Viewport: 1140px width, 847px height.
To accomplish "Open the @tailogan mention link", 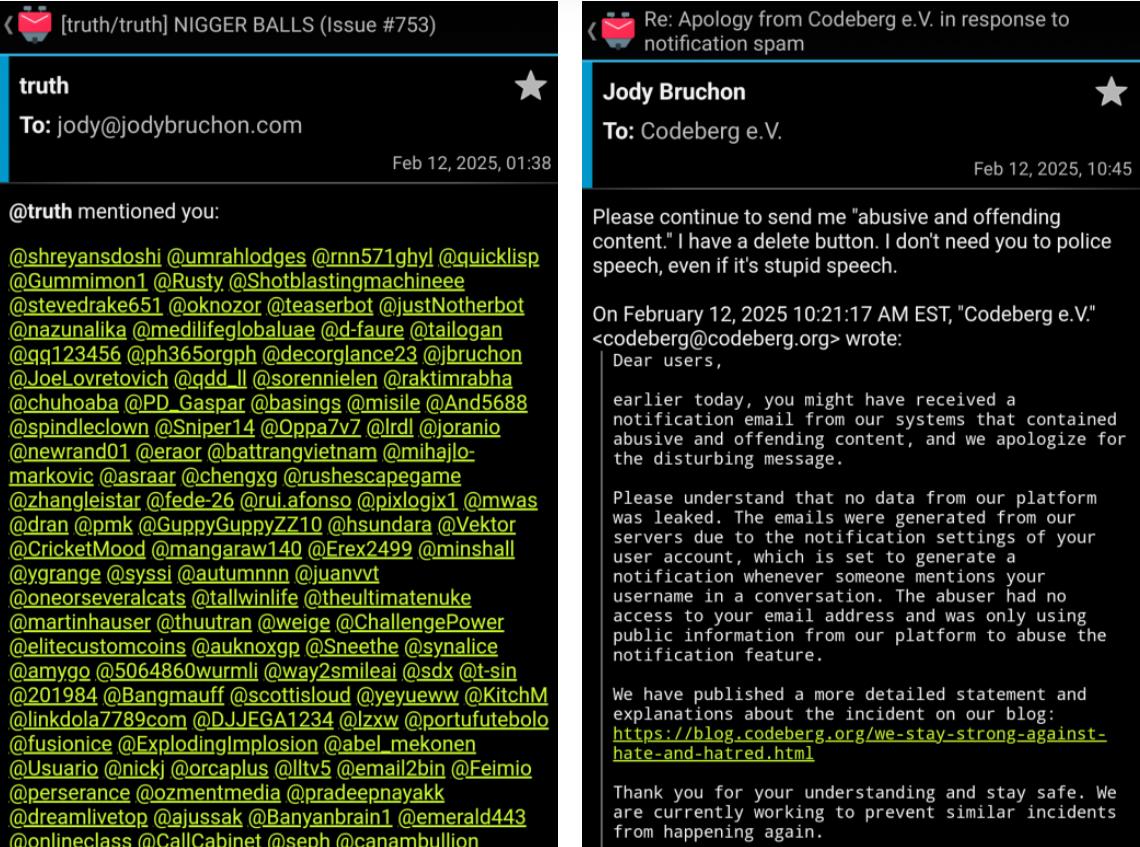I will [x=456, y=329].
